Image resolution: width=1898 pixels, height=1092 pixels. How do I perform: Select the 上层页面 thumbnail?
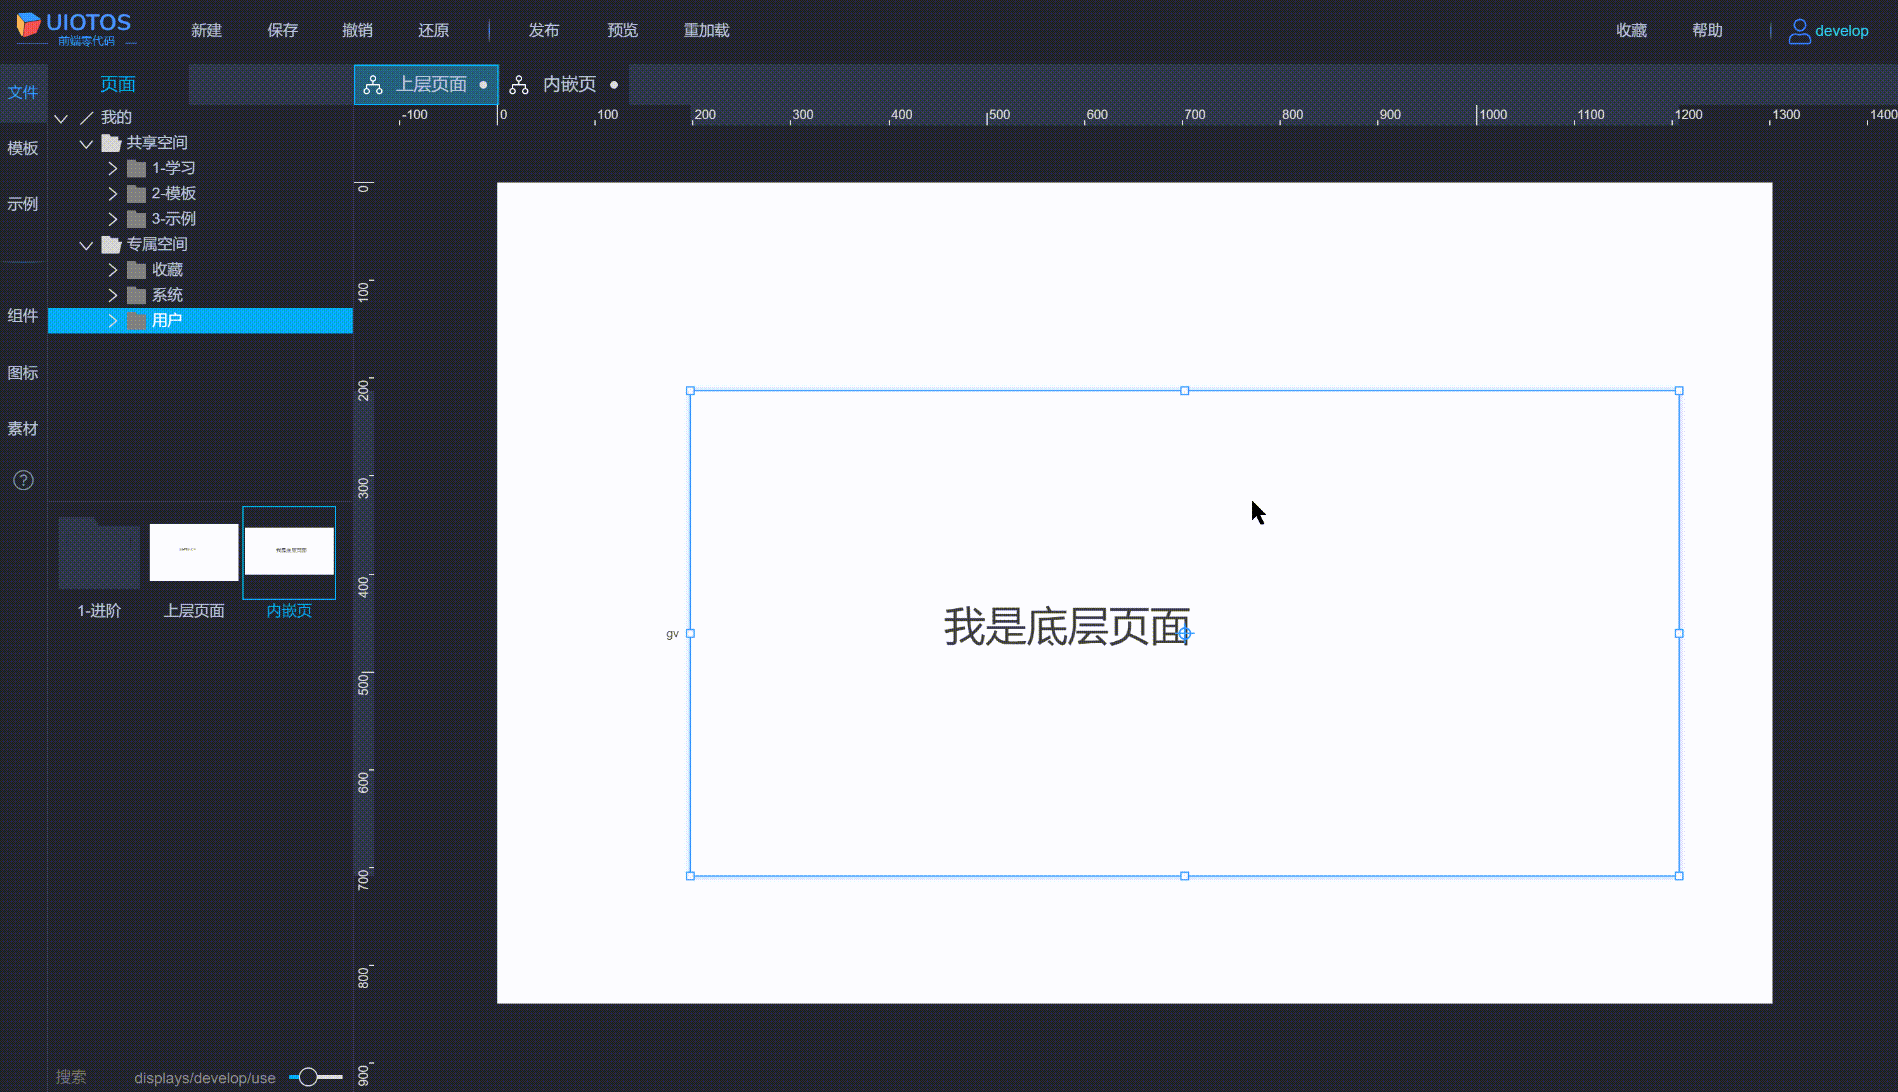click(193, 551)
